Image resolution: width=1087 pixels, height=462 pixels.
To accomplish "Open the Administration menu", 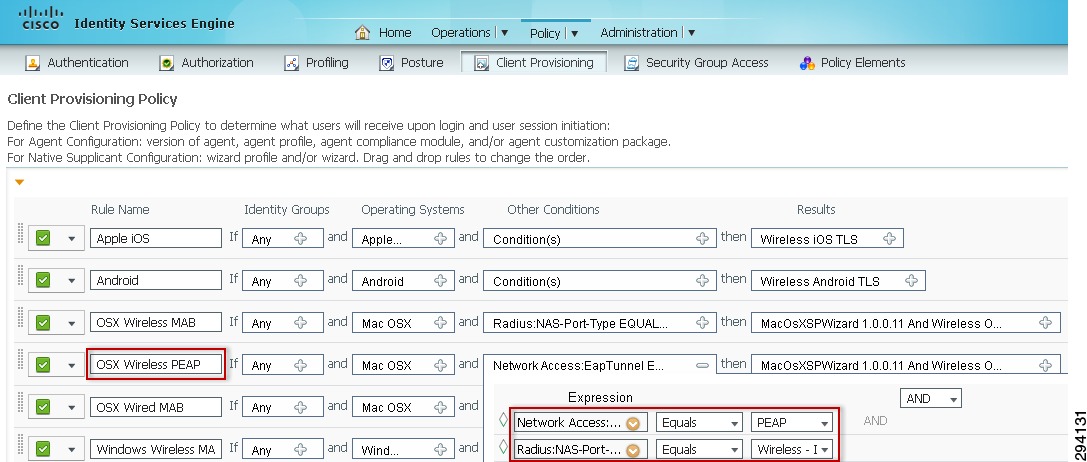I will tap(647, 33).
